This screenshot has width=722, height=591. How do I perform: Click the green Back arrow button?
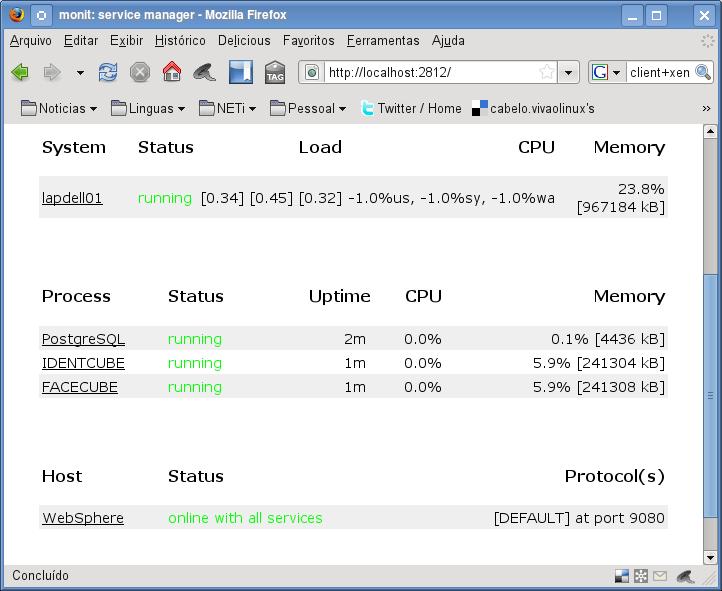click(20, 72)
